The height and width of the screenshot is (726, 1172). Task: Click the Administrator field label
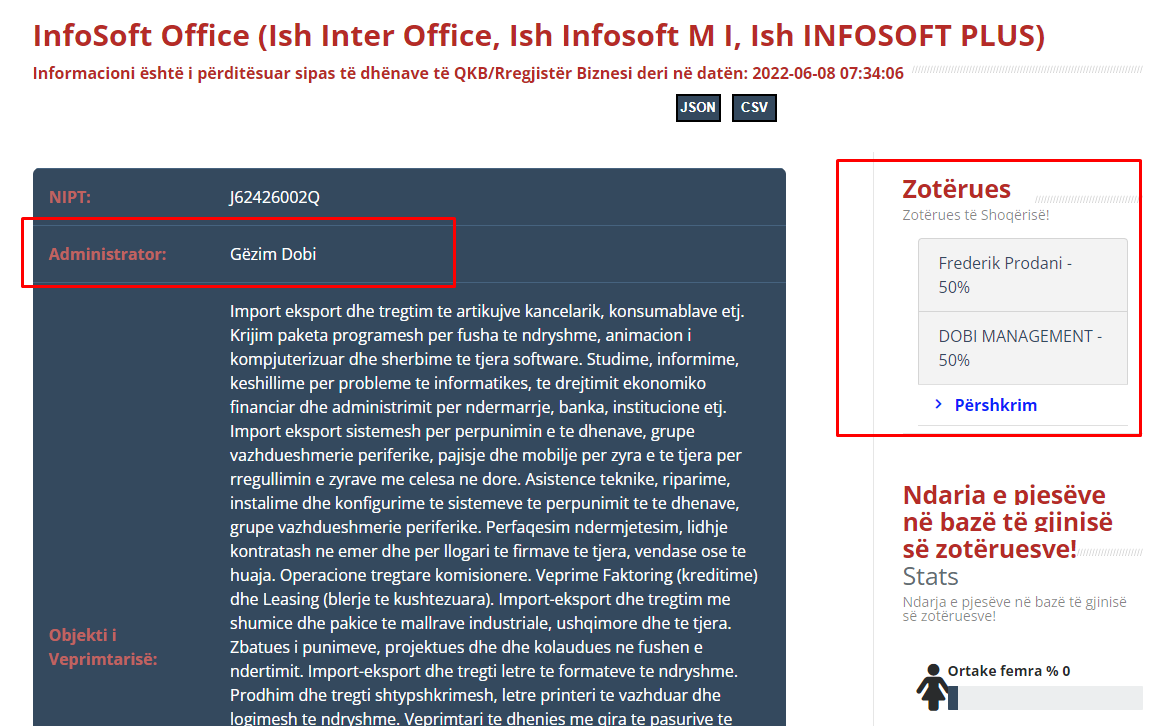[x=108, y=254]
